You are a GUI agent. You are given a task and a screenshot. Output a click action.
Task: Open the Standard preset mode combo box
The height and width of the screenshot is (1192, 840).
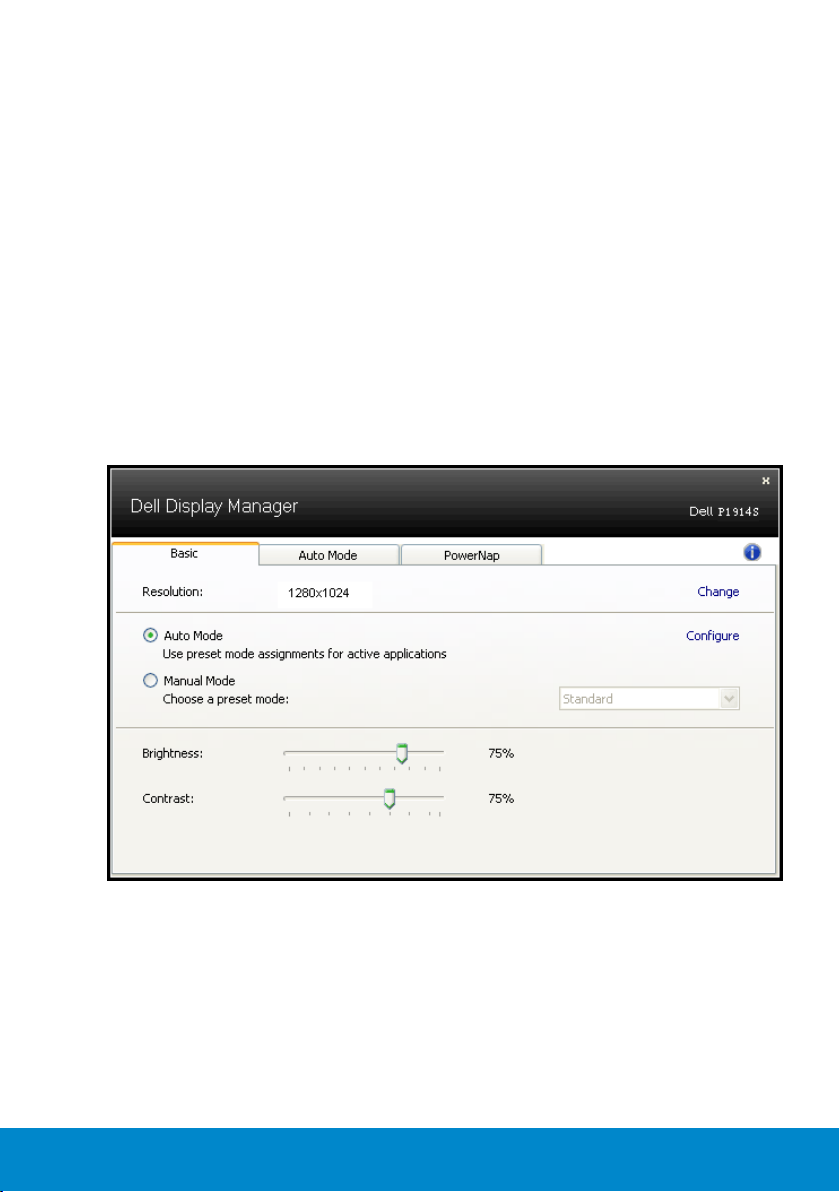(x=640, y=699)
